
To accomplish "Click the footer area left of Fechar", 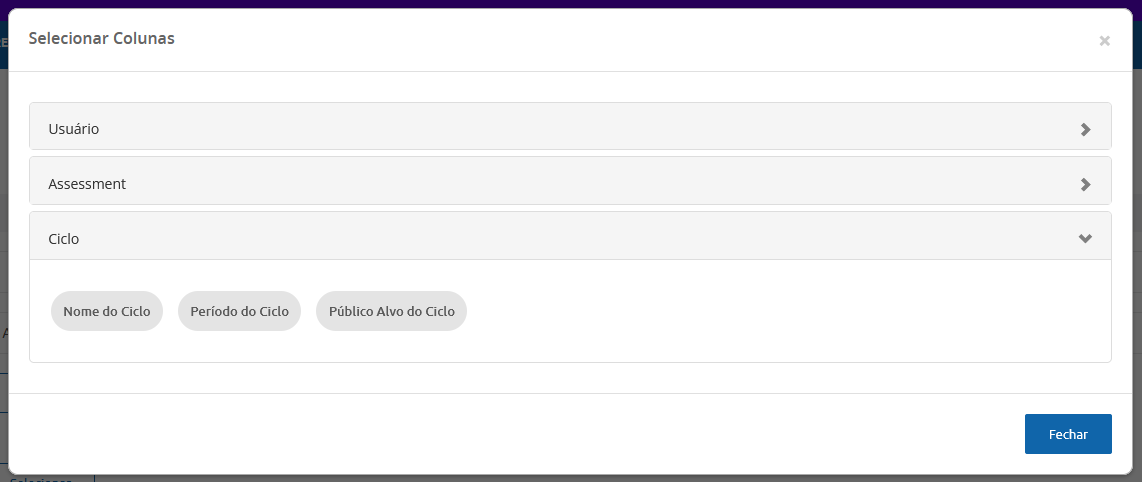I will (x=500, y=434).
